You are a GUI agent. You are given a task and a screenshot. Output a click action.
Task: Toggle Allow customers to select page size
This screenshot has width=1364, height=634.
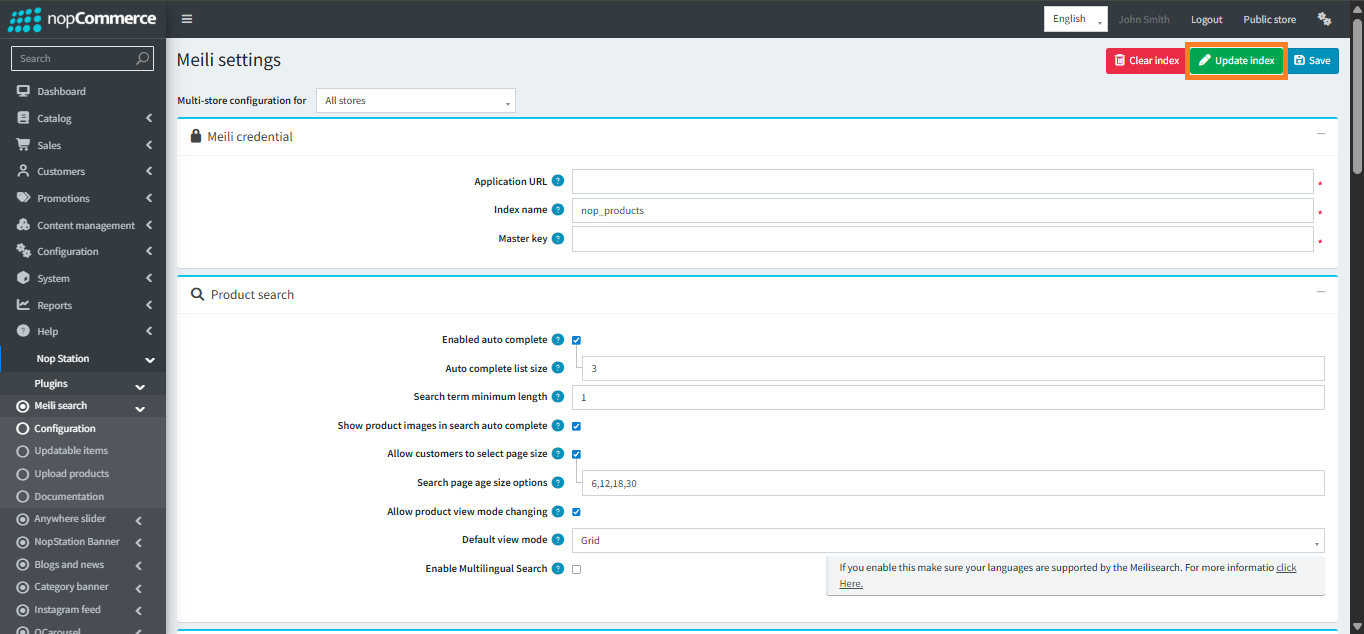[577, 454]
